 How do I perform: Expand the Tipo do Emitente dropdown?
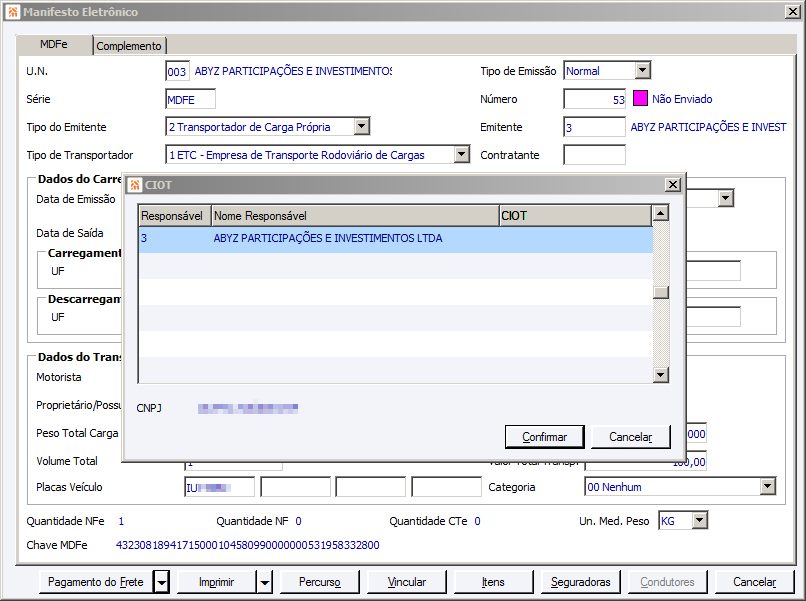pyautogui.click(x=361, y=126)
